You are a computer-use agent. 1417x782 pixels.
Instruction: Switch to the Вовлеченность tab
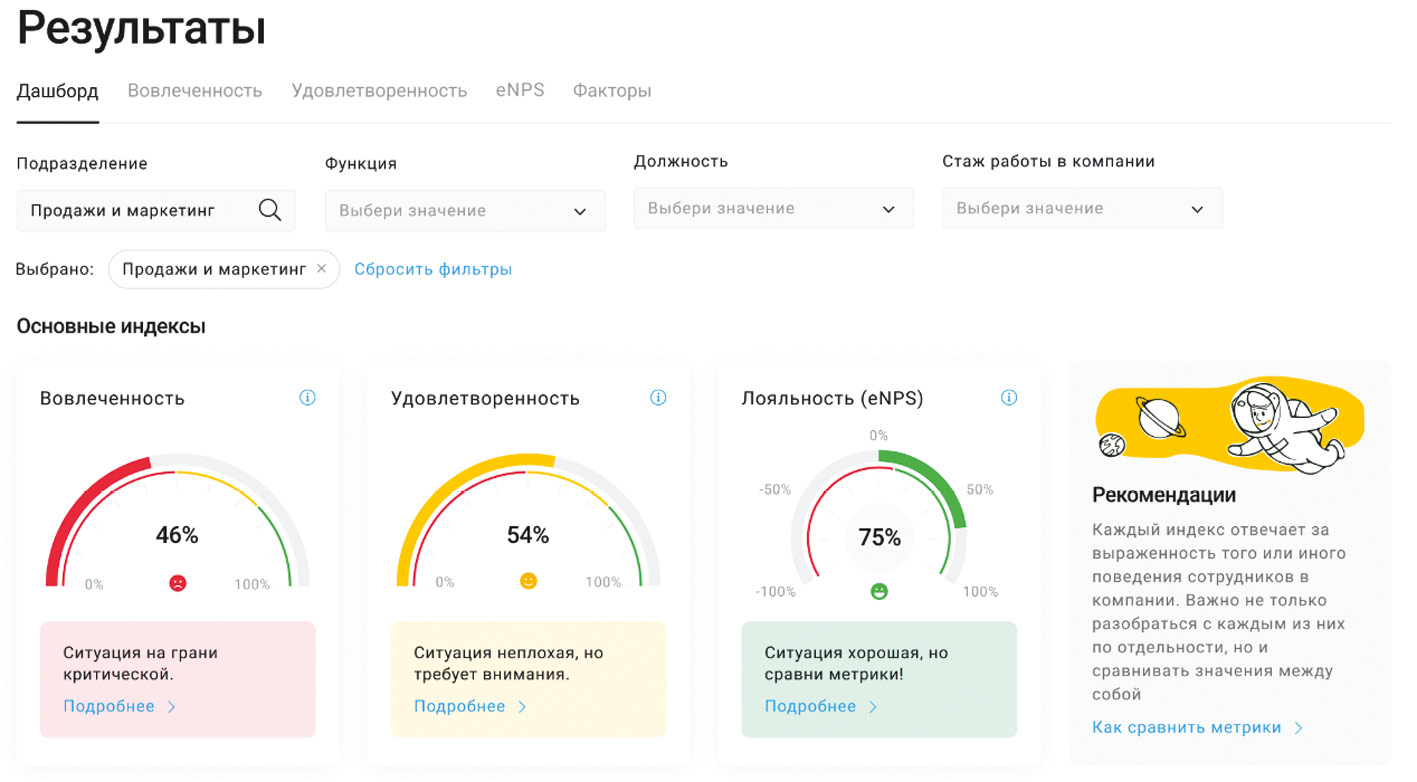pos(195,91)
